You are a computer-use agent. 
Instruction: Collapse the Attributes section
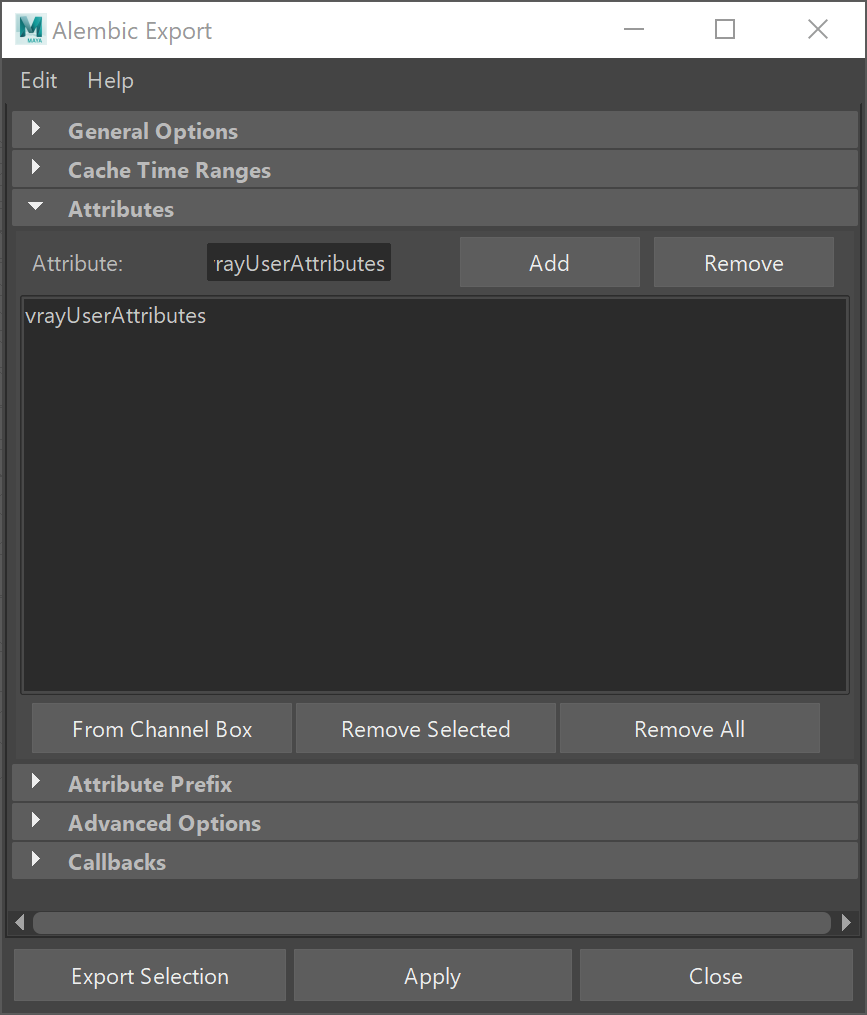point(434,208)
